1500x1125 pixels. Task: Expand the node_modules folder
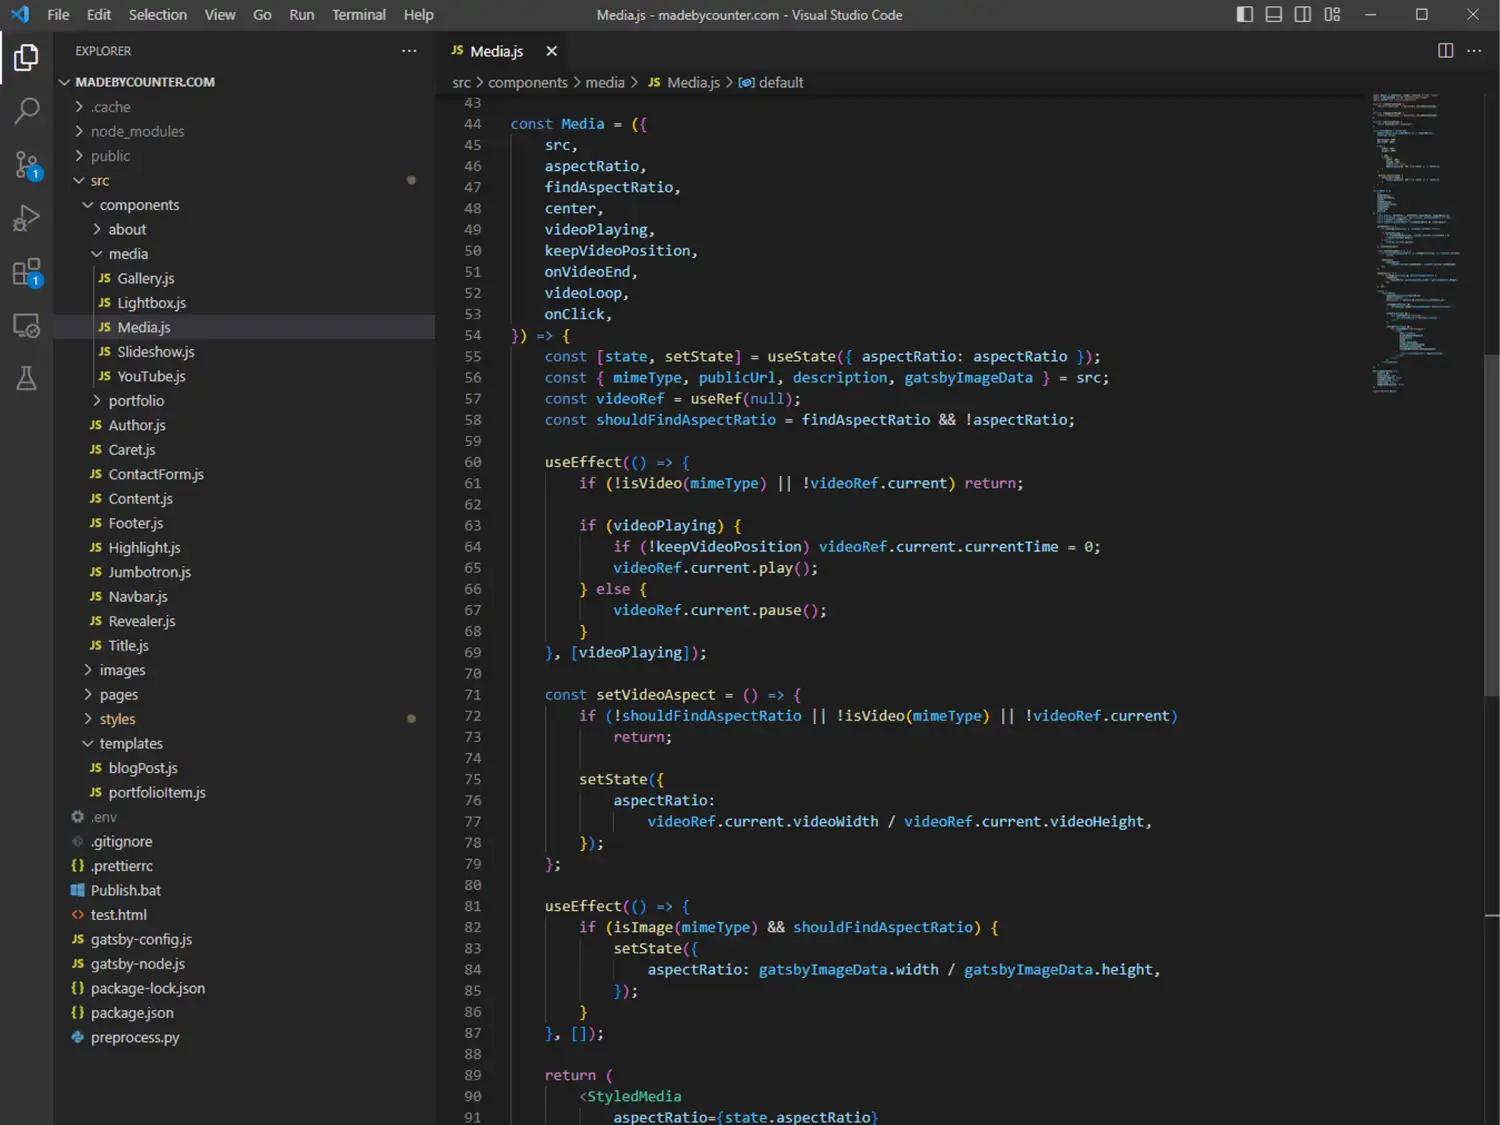tap(137, 132)
